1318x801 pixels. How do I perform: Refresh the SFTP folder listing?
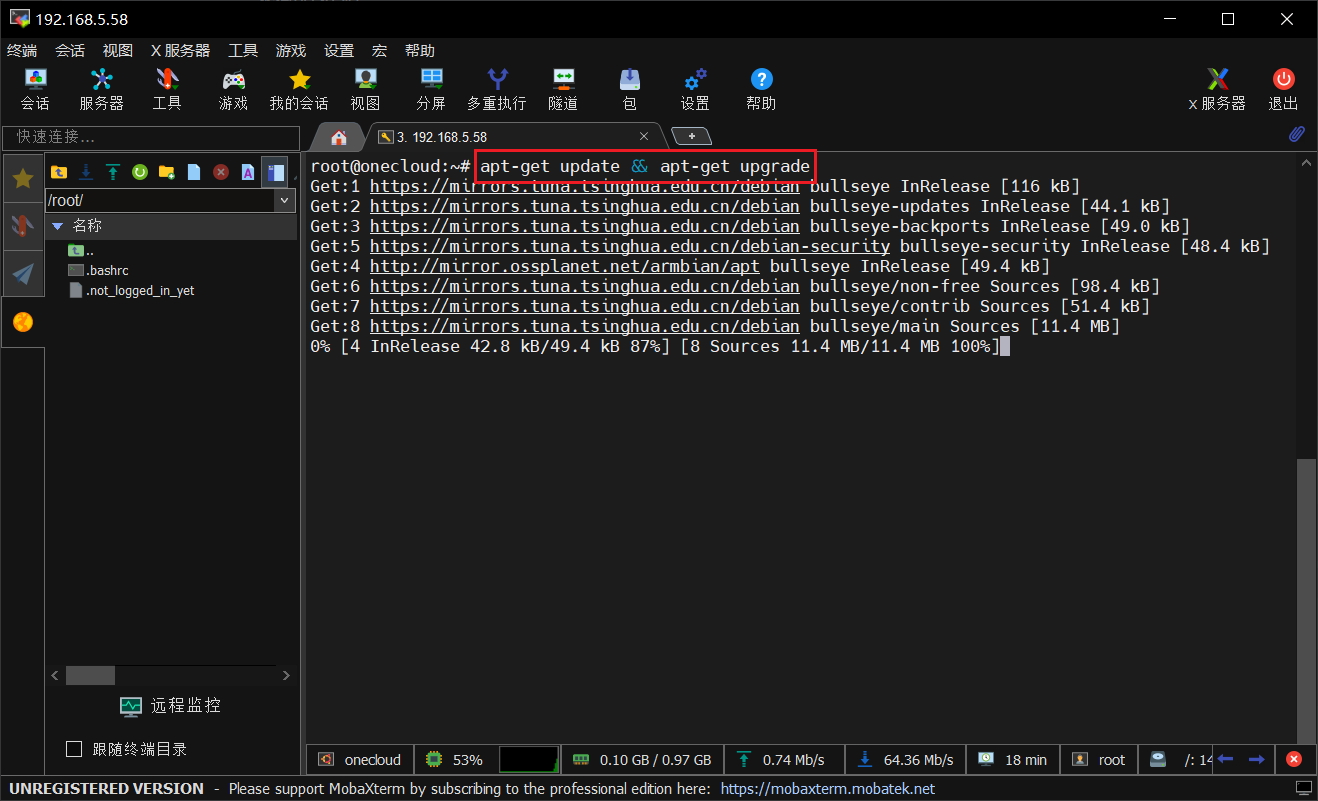coord(140,172)
